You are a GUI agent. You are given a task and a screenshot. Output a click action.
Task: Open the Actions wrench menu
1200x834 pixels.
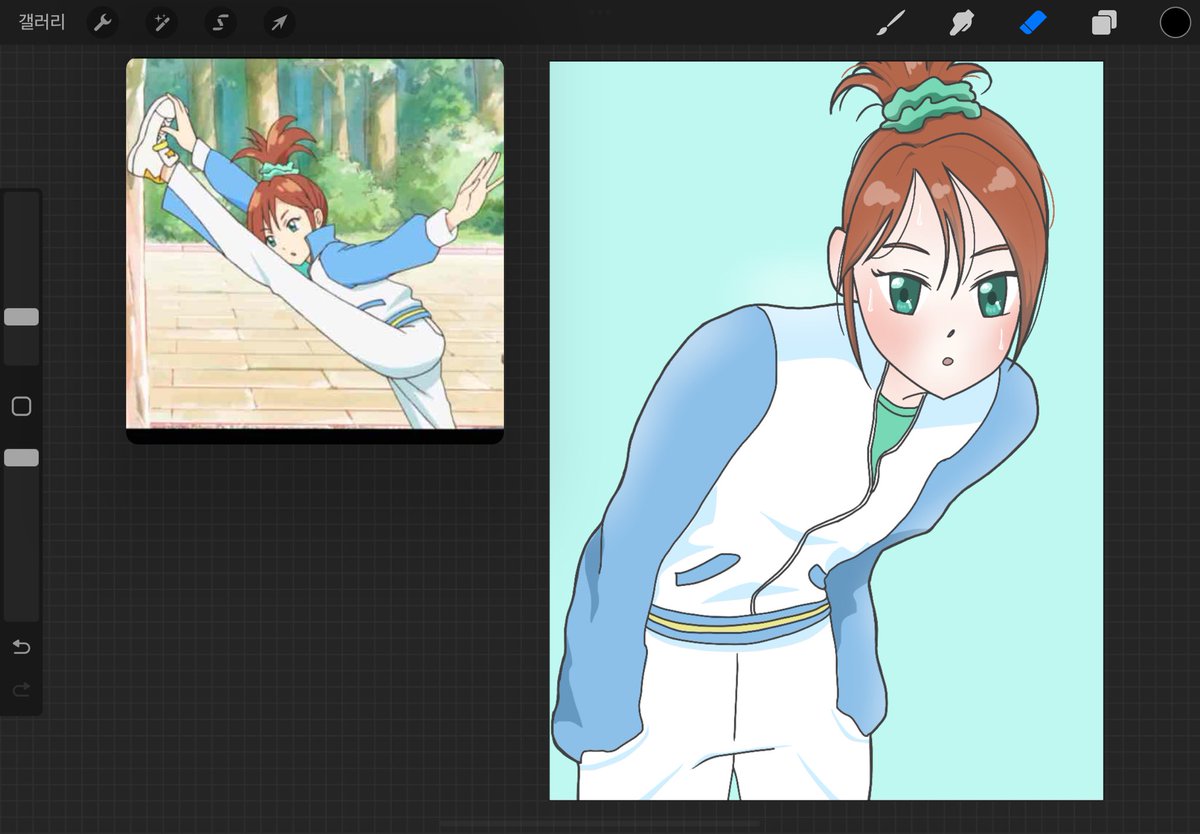[103, 22]
